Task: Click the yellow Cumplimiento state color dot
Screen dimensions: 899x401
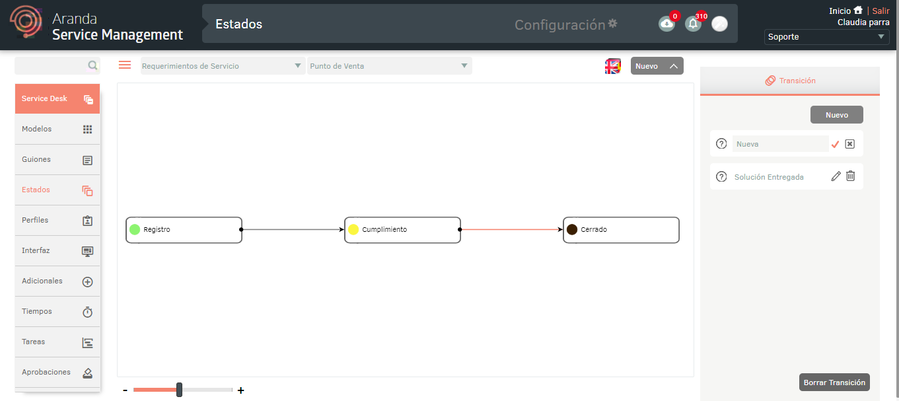Action: point(353,229)
